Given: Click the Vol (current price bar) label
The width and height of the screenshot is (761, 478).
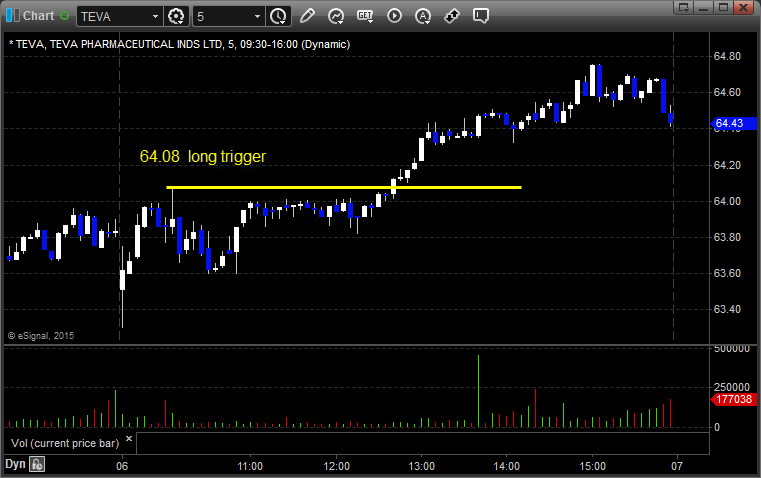Looking at the screenshot, I should pos(65,443).
